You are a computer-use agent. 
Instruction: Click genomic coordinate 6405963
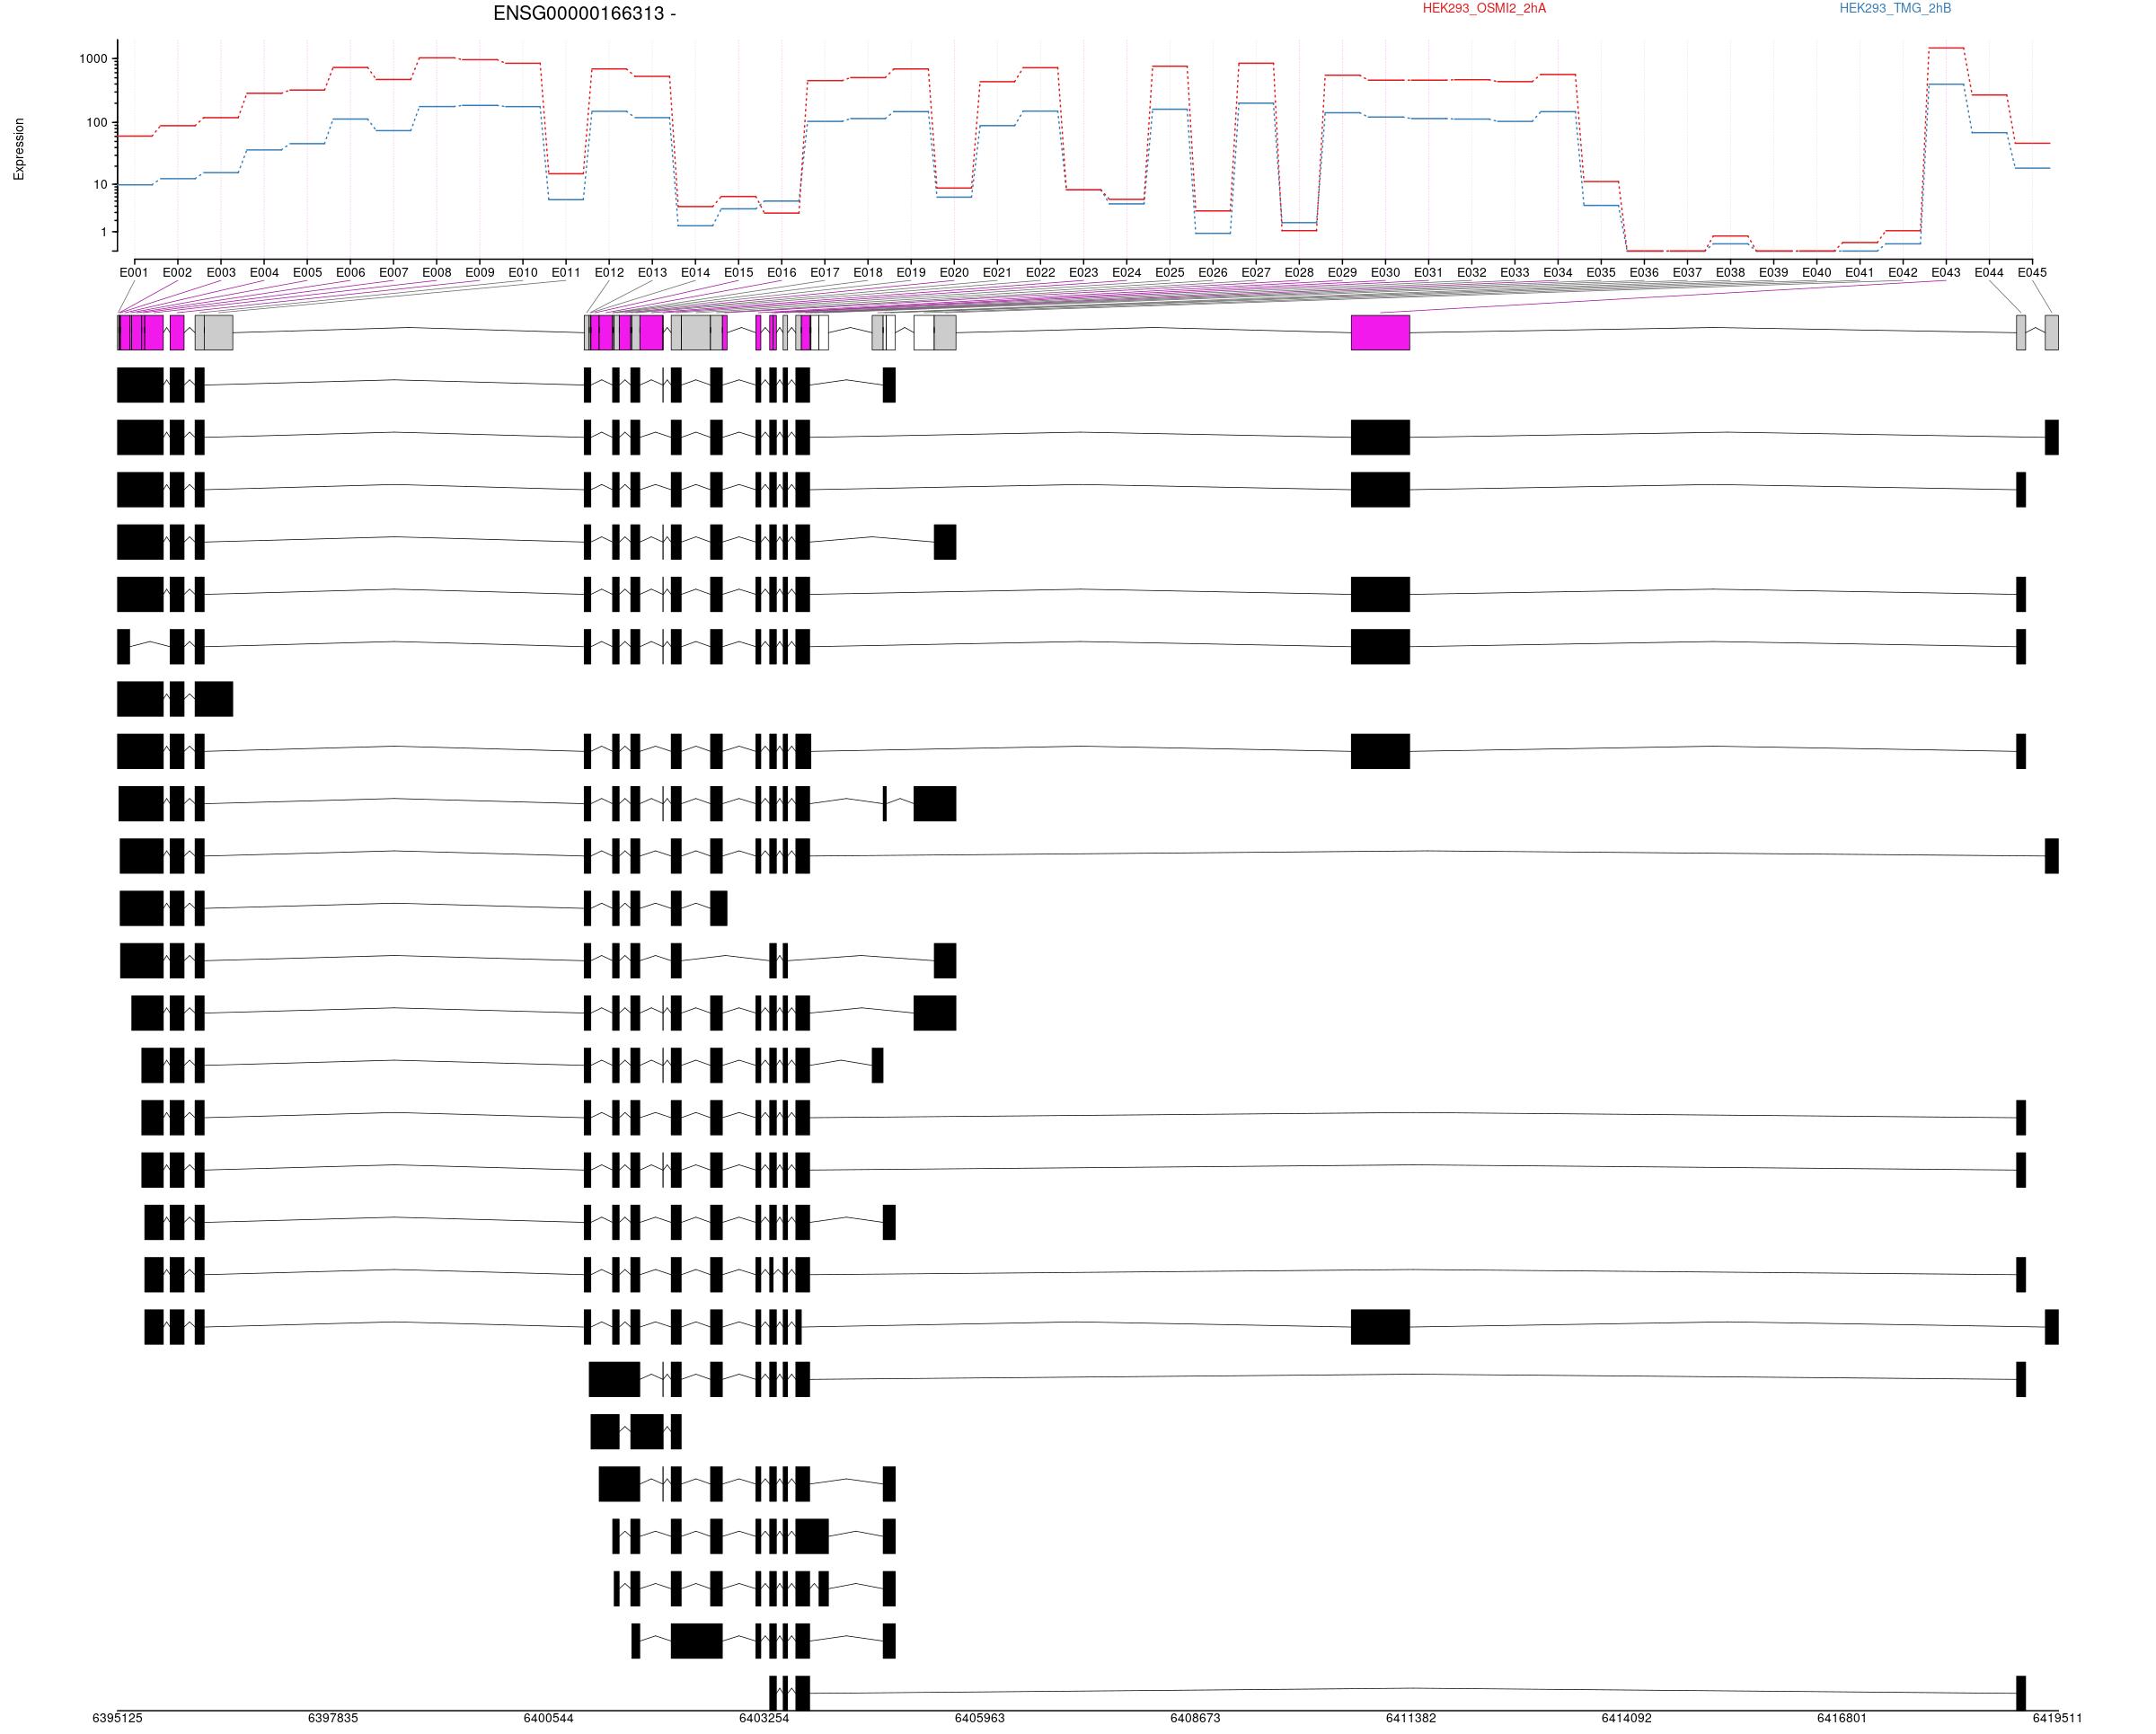point(980,1718)
